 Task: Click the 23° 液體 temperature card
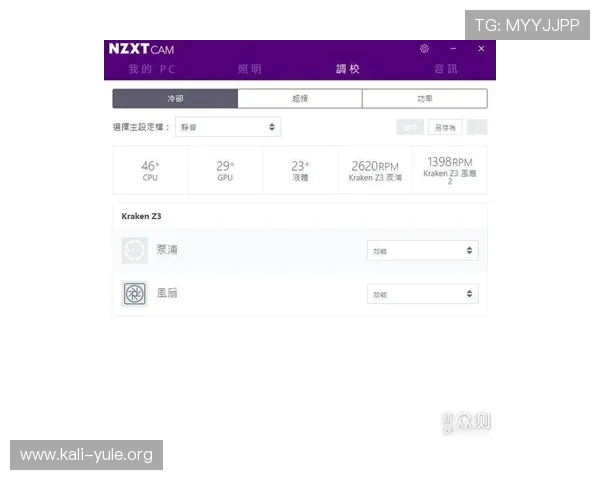(300, 170)
